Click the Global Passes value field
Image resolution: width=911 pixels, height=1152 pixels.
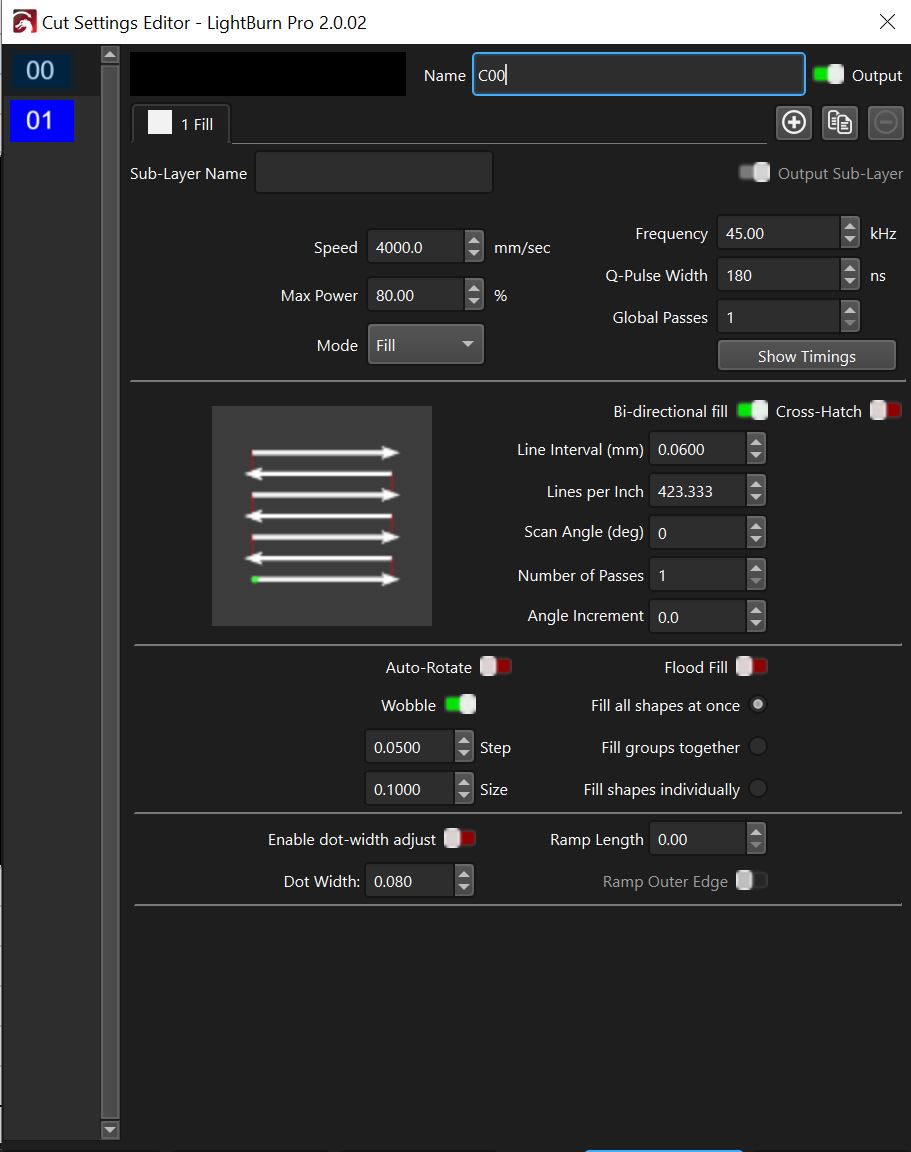click(779, 317)
